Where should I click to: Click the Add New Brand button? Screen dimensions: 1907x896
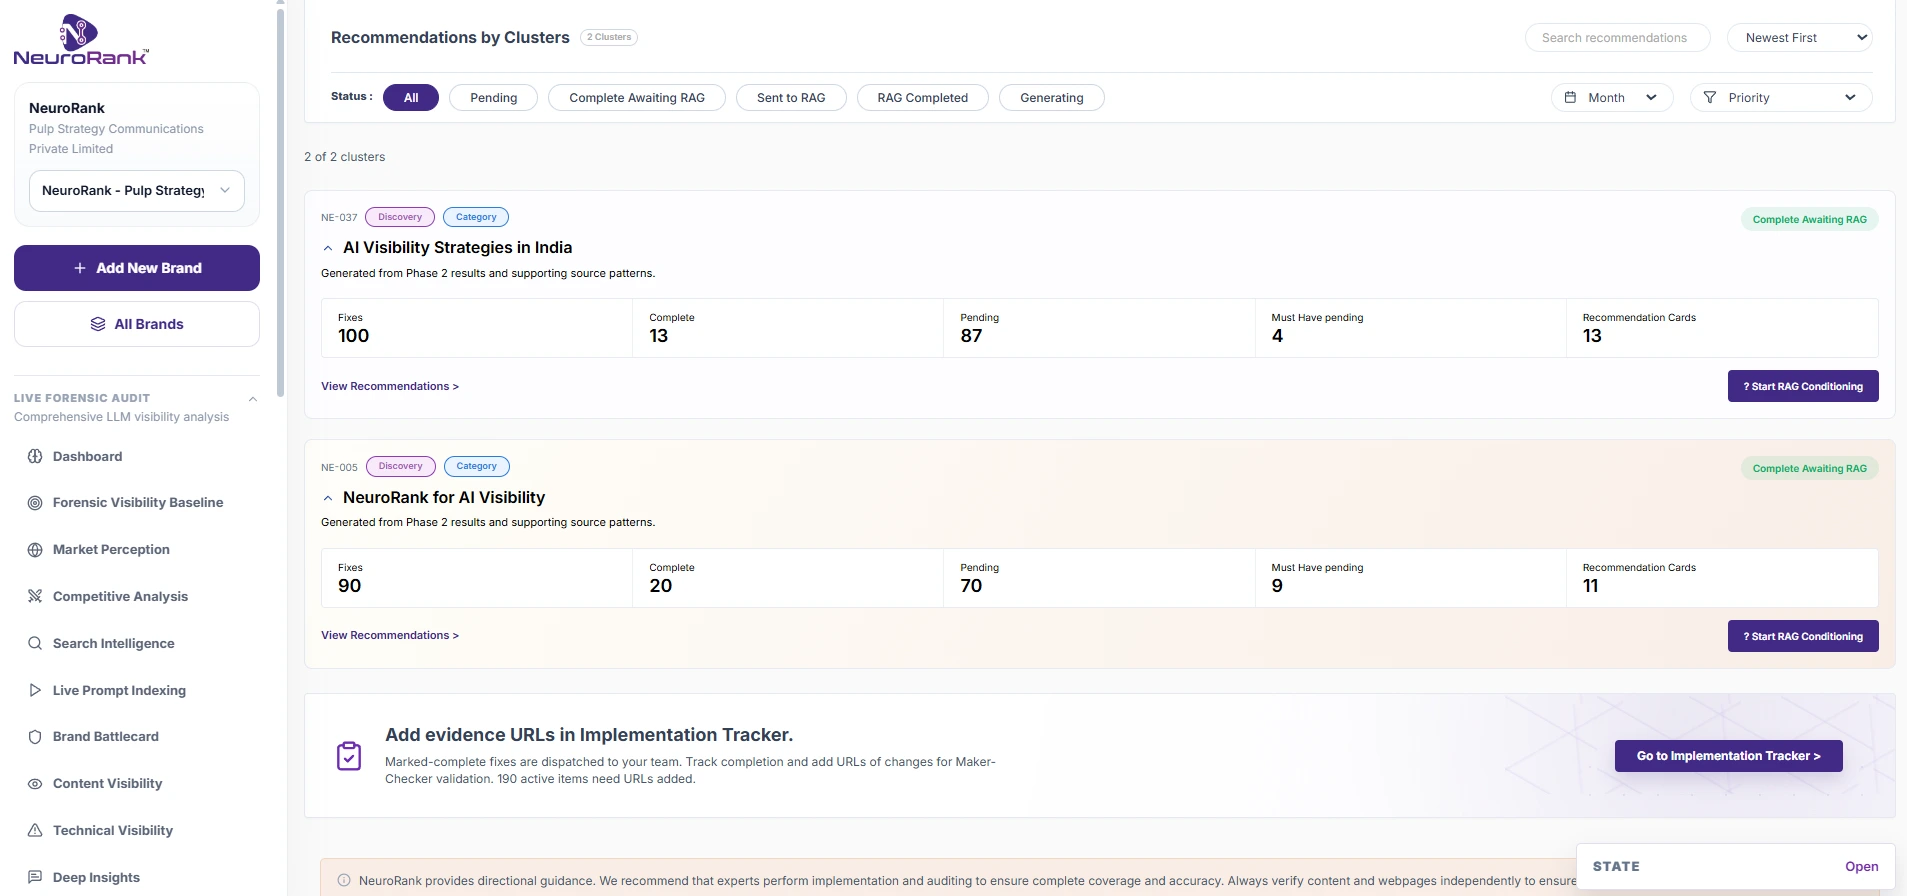point(137,268)
